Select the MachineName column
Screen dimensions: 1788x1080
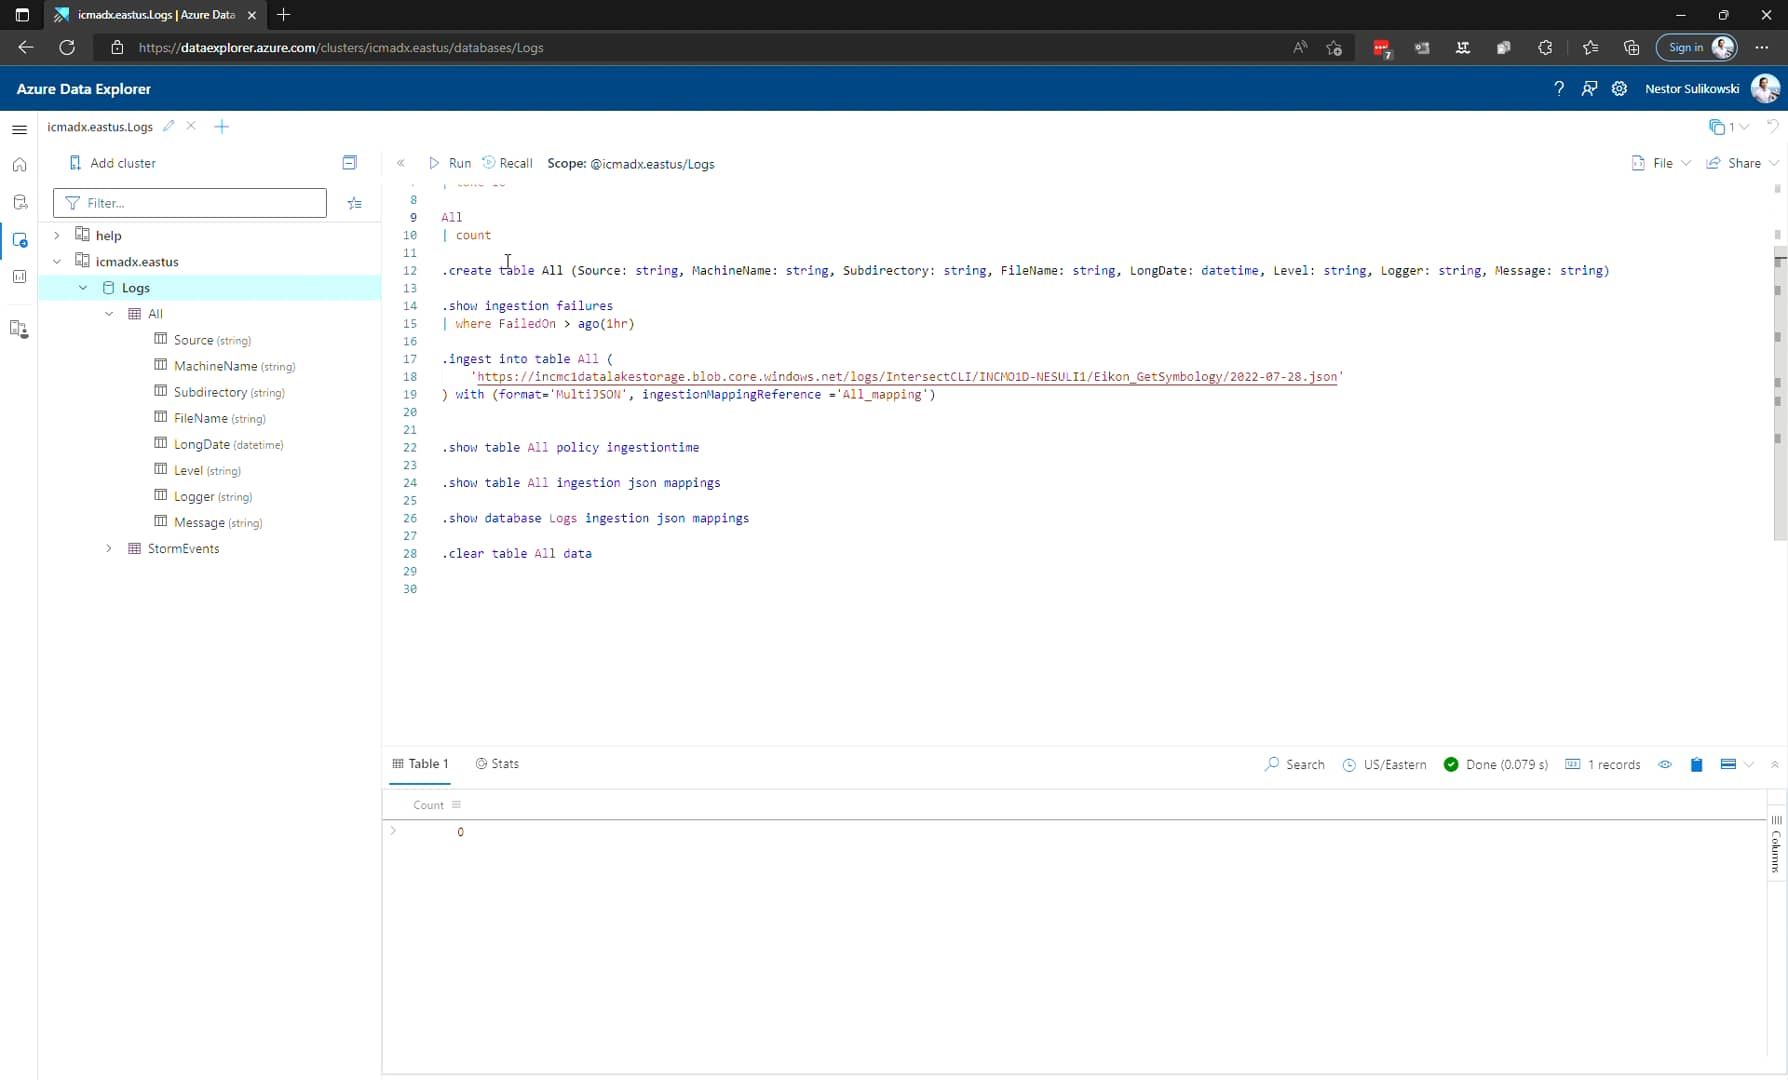[225, 366]
